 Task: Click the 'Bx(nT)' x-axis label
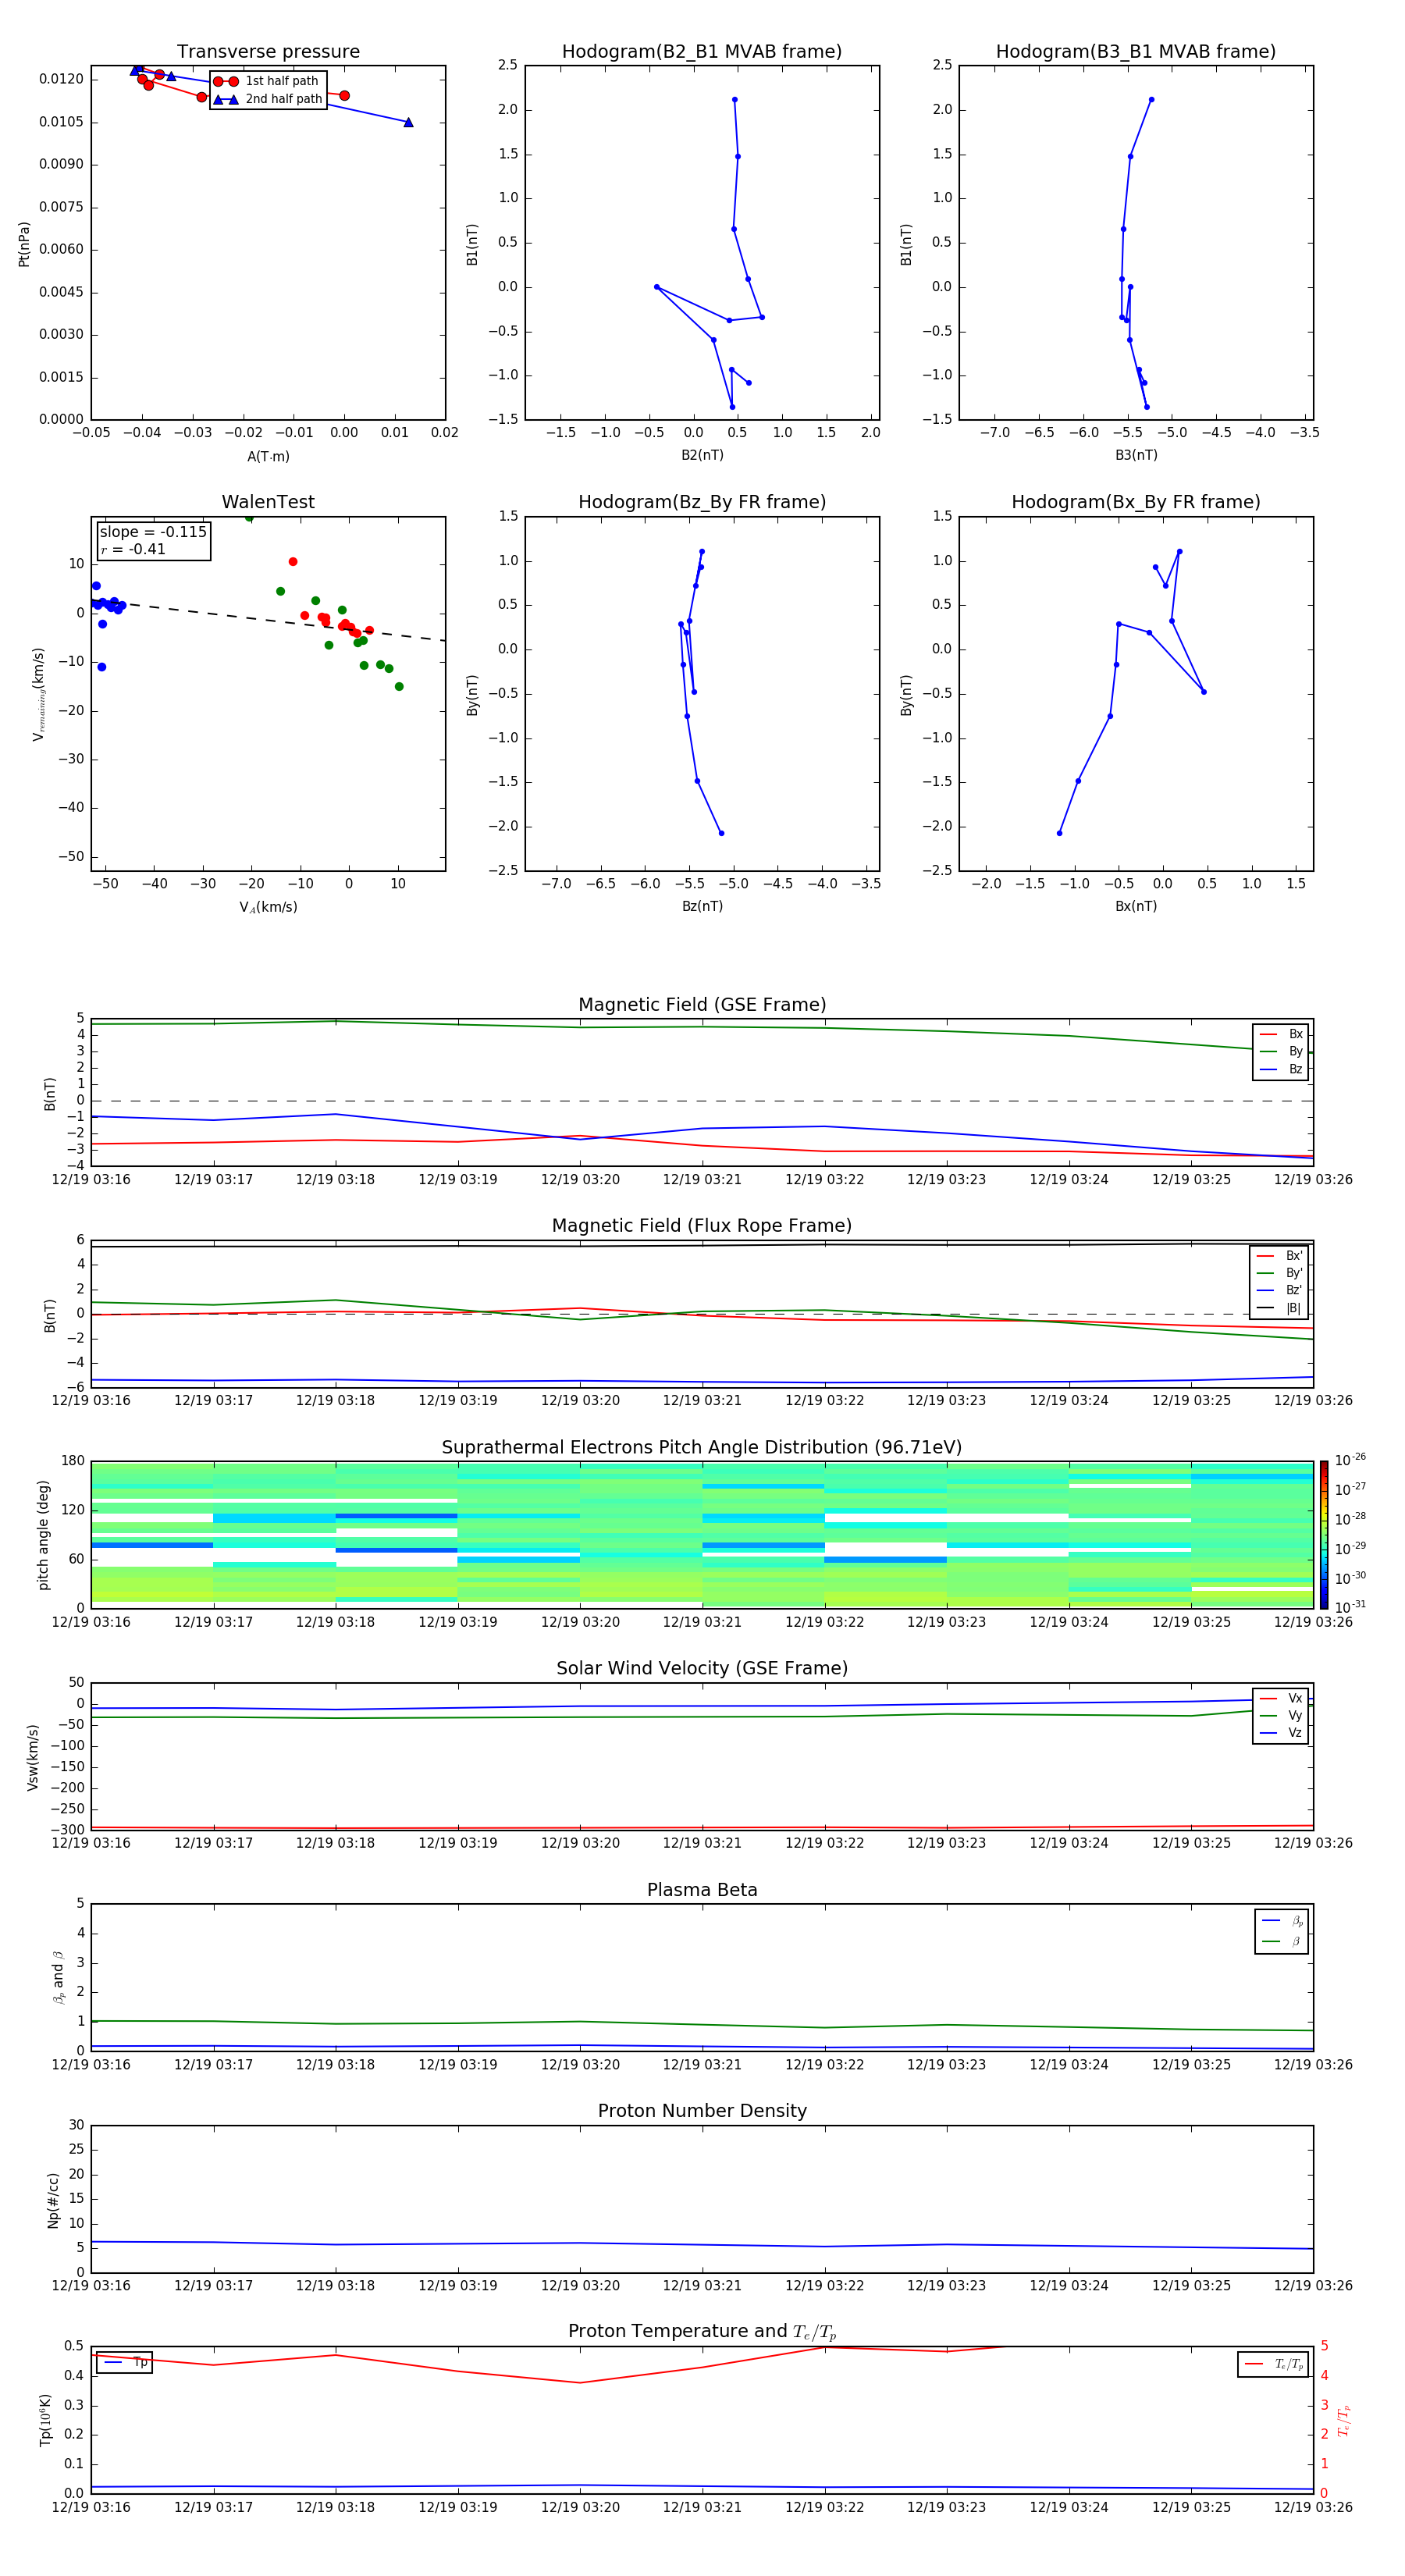tap(1136, 906)
